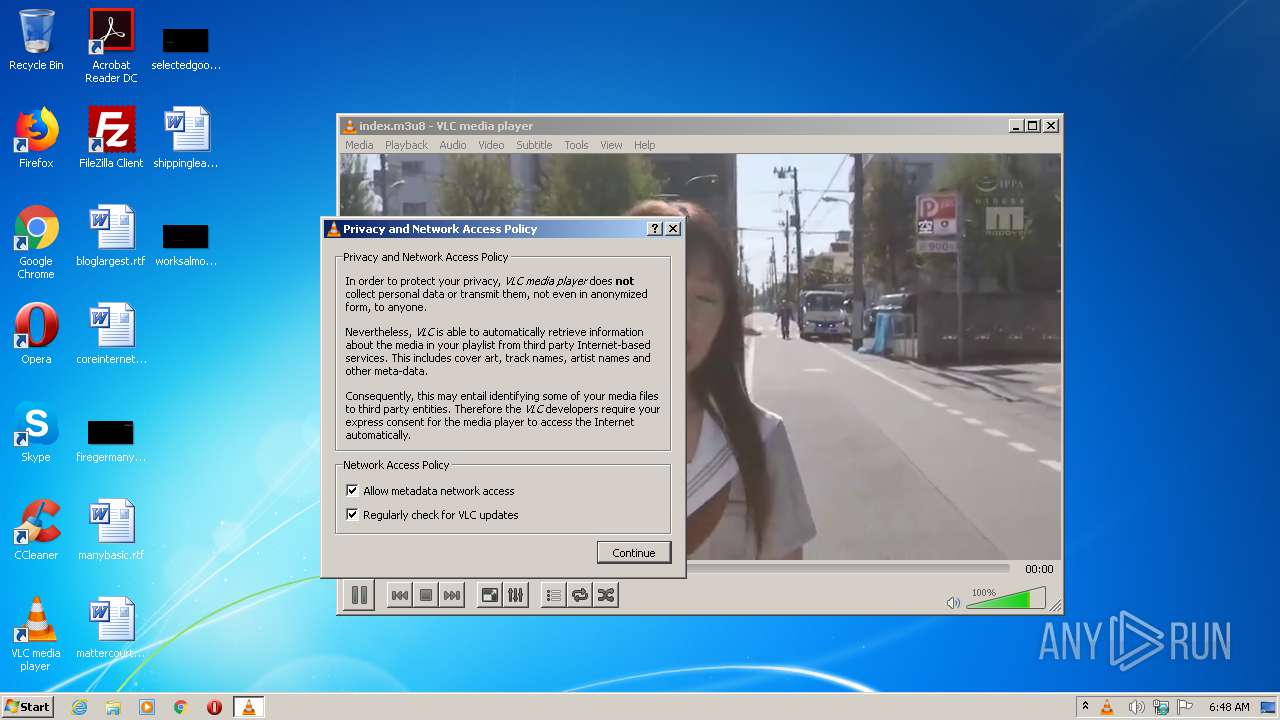
Task: Click the network tray icon
Action: pyautogui.click(x=1161, y=707)
